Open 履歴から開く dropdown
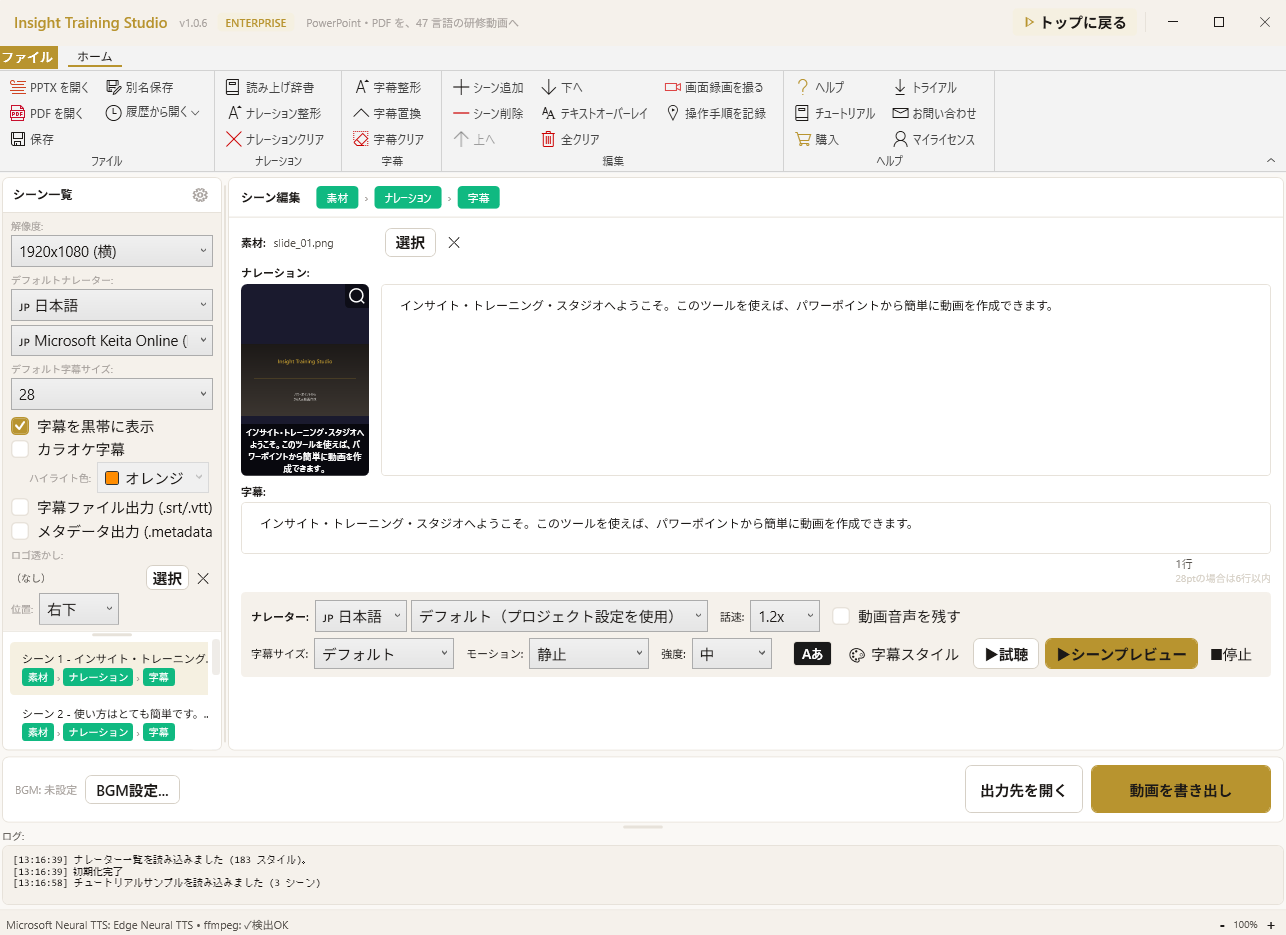 point(153,113)
